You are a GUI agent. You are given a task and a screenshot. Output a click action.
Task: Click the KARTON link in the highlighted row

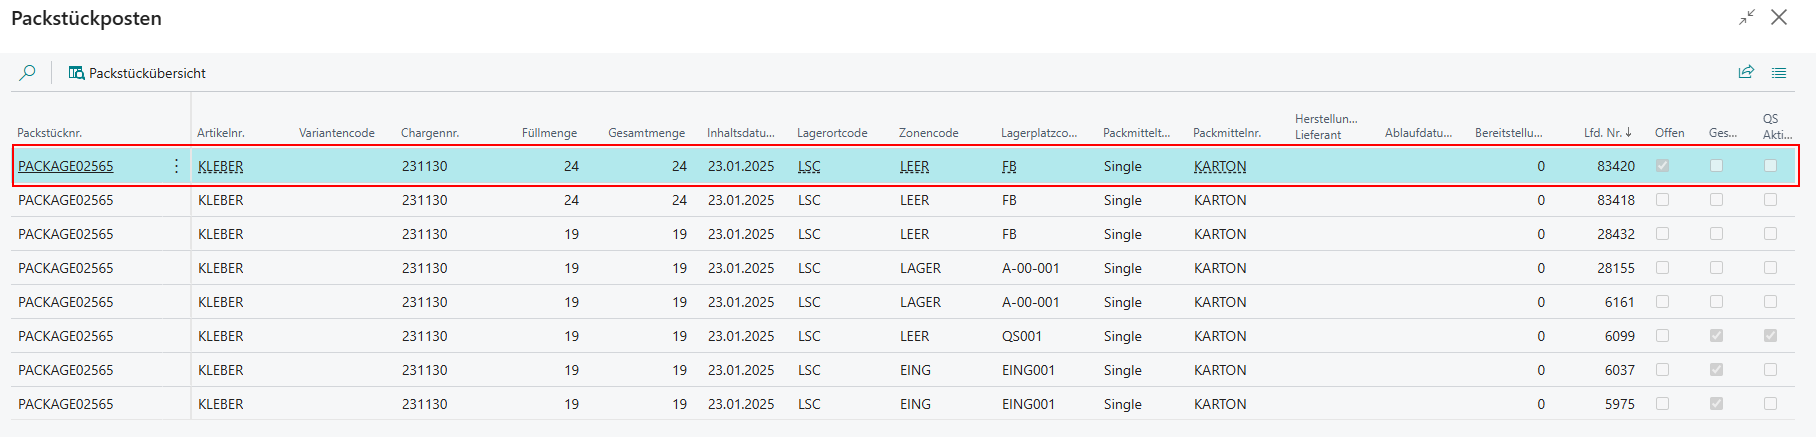(1220, 166)
